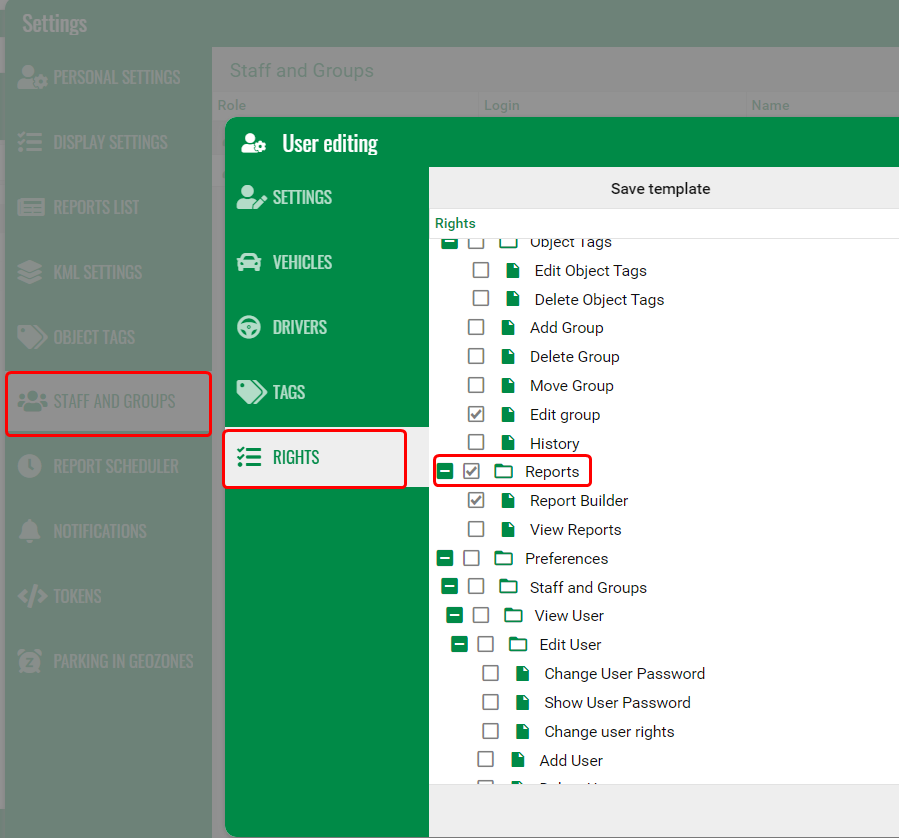Image resolution: width=899 pixels, height=838 pixels.
Task: Click the user-gear icon beside Settings
Action: coord(251,197)
